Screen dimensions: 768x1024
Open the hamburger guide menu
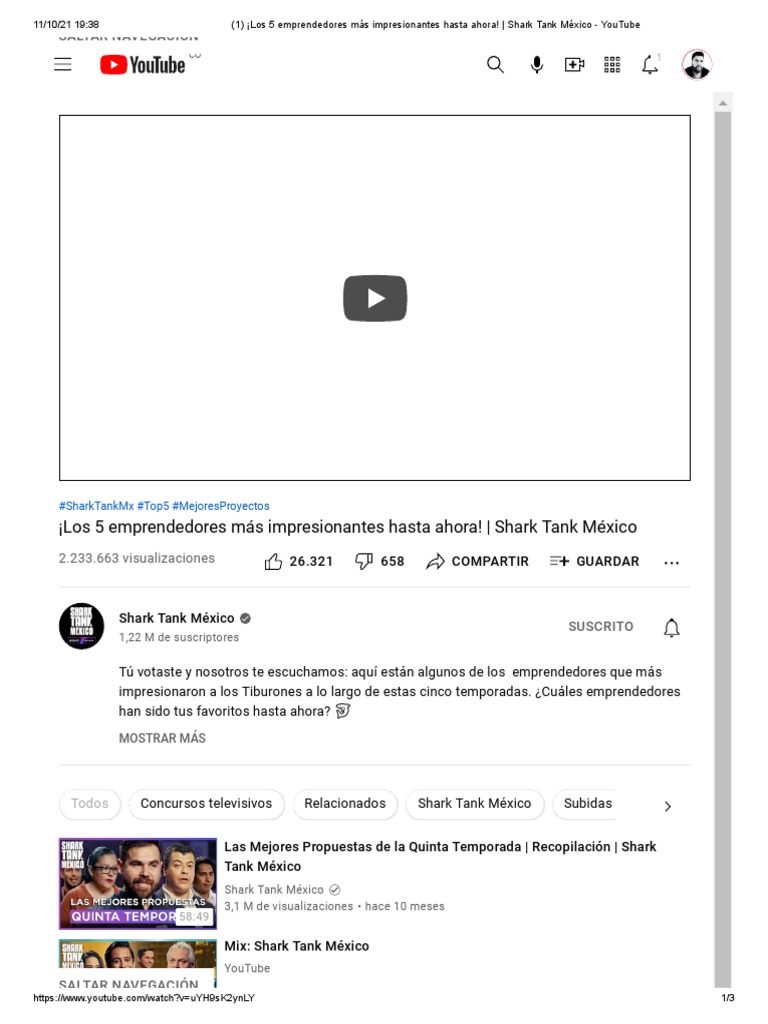coord(63,65)
